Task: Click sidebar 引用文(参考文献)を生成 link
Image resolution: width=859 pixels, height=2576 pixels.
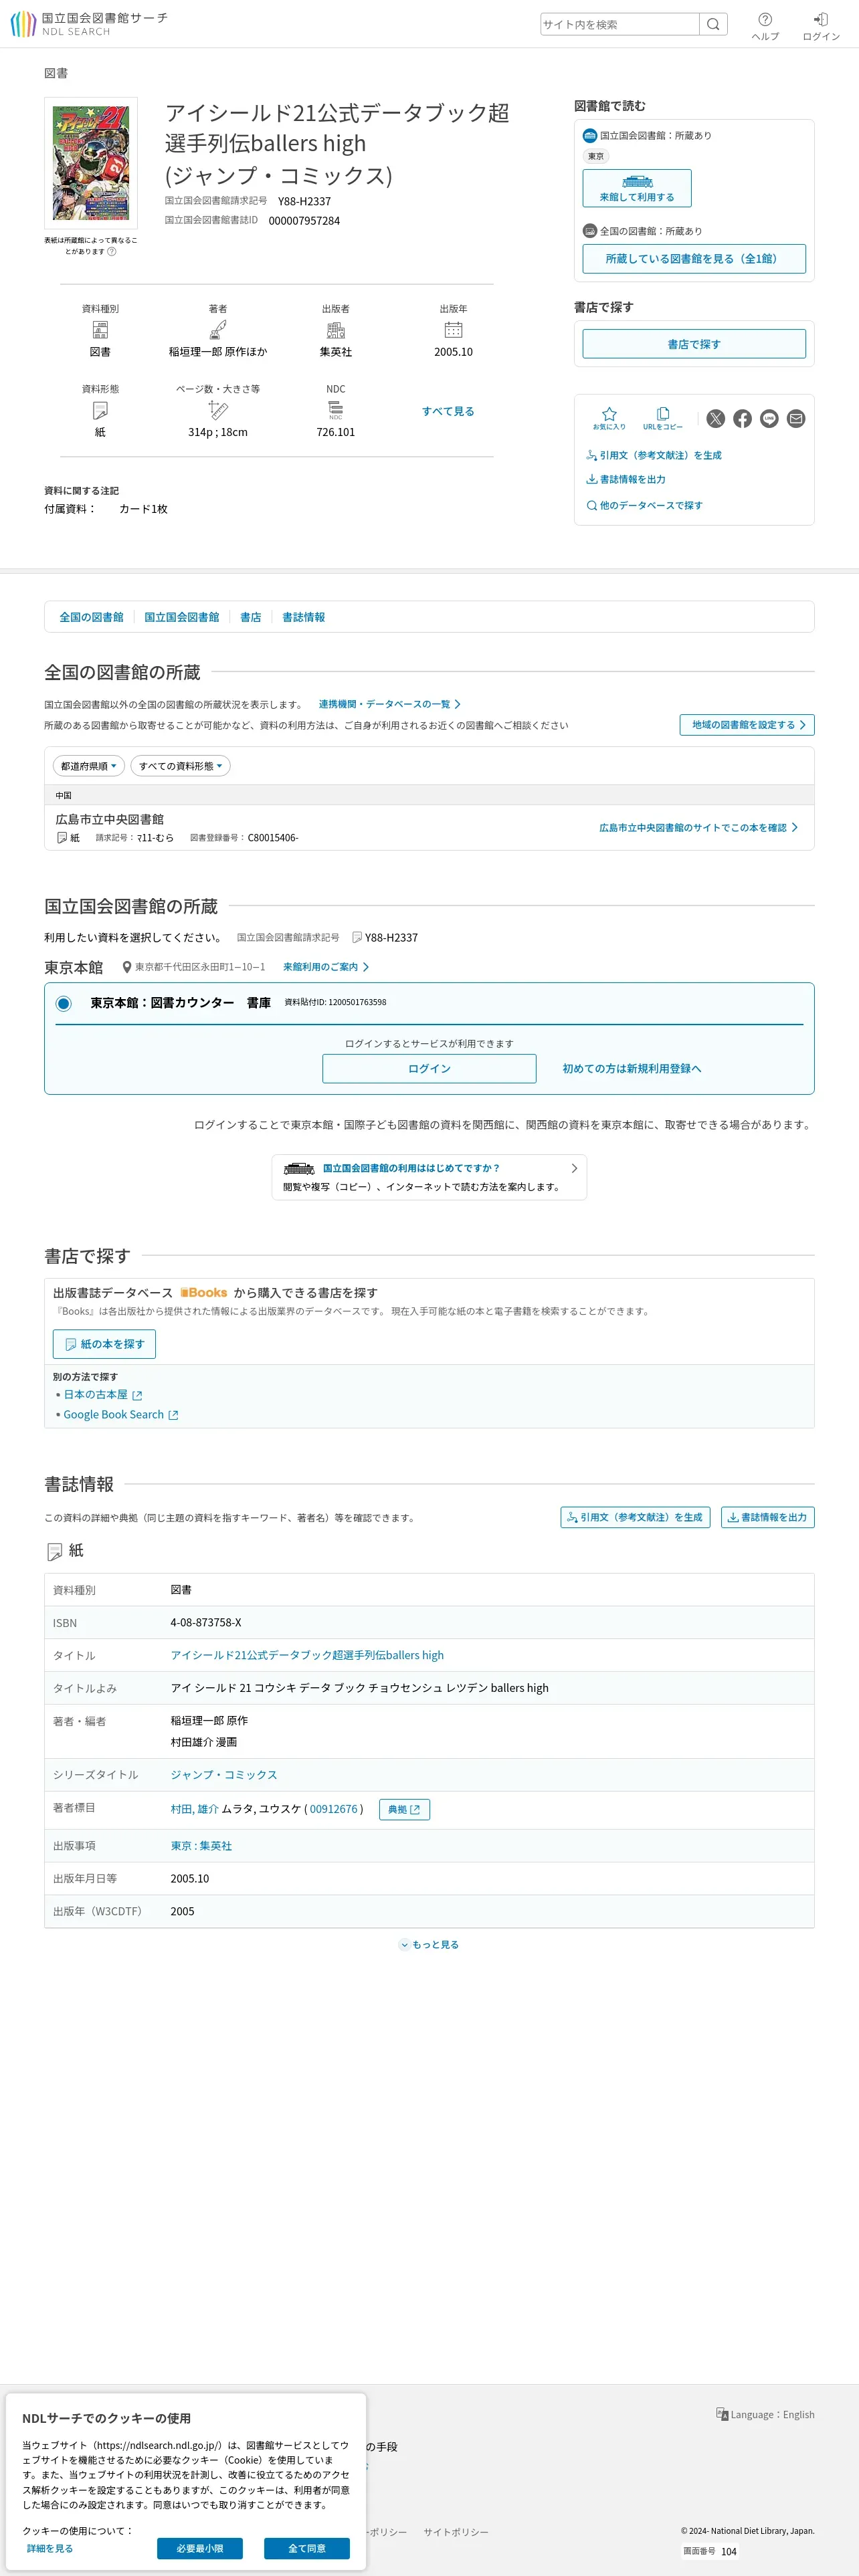Action: point(654,455)
